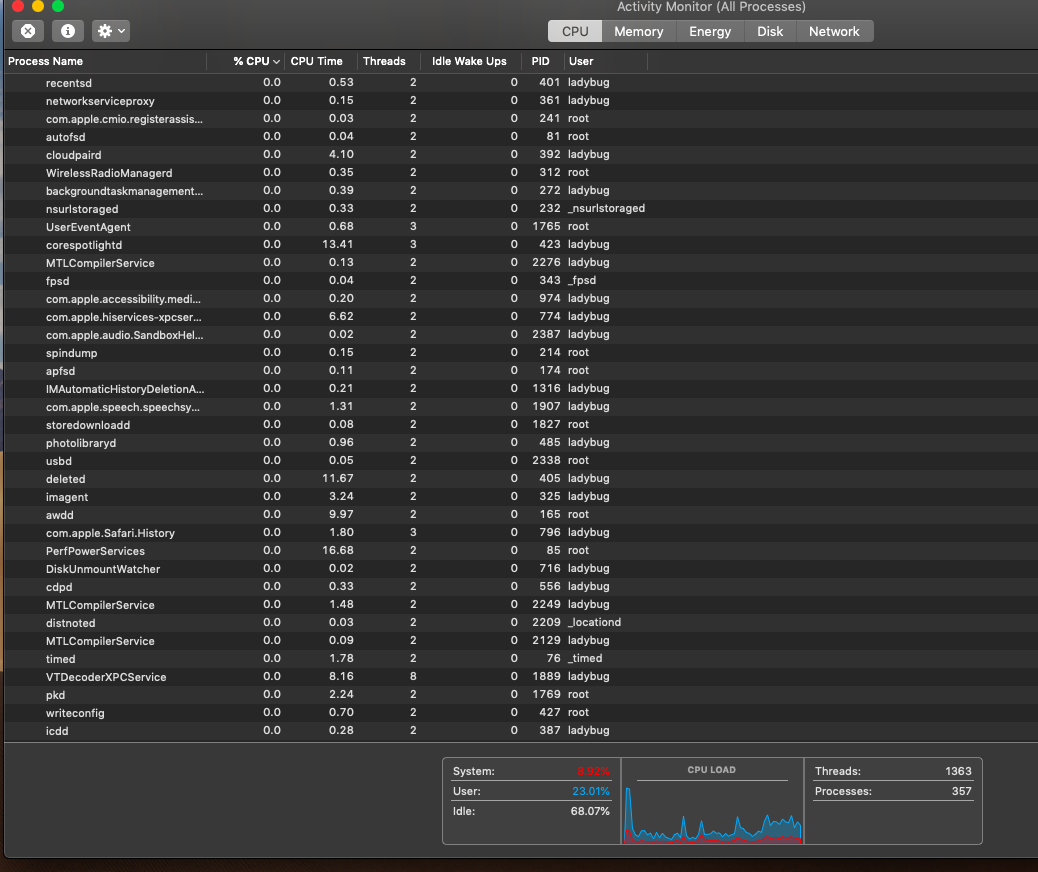Image resolution: width=1038 pixels, height=872 pixels.
Task: Switch to the Energy tab
Action: 710,31
